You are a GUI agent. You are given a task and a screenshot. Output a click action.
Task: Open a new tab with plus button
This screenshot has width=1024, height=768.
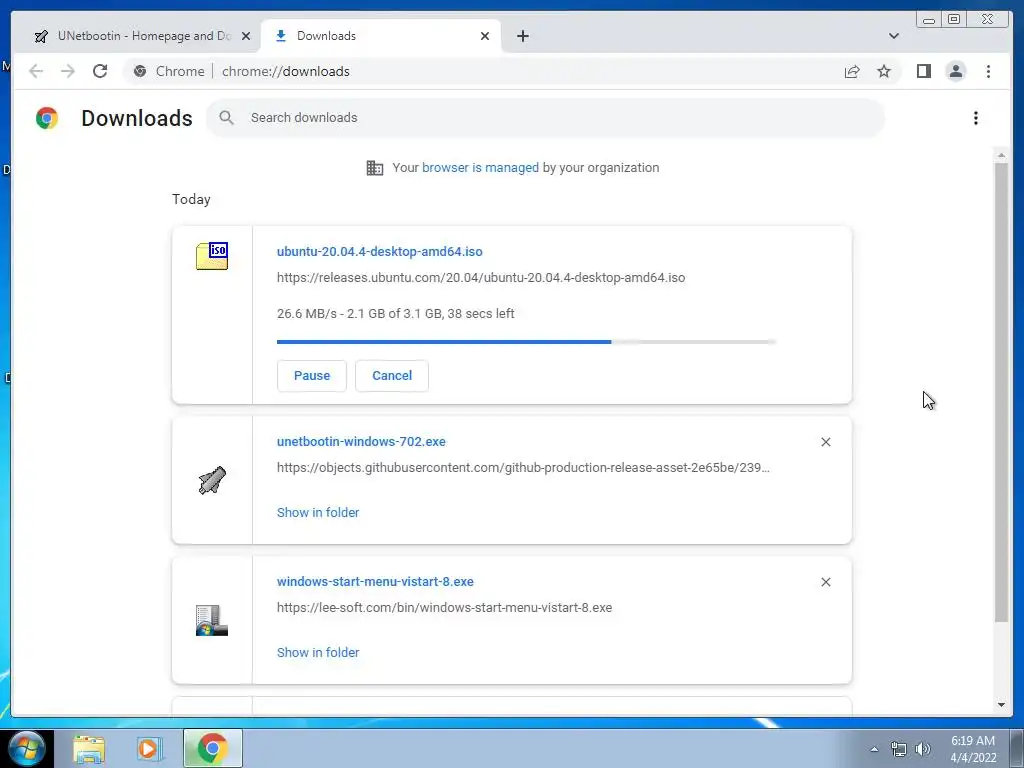(522, 36)
